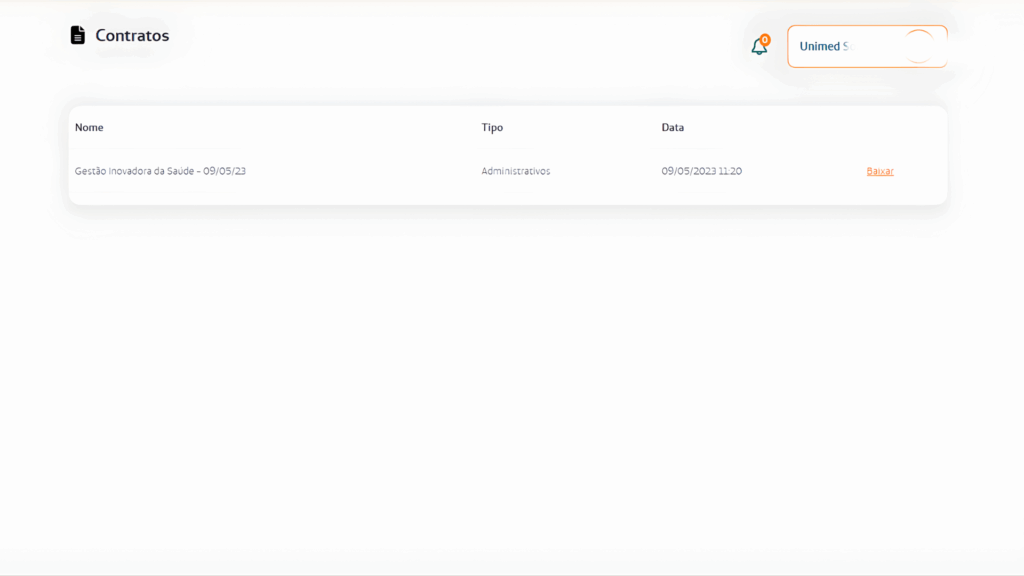Click the Administrativos type cell
This screenshot has width=1024, height=576.
[516, 171]
